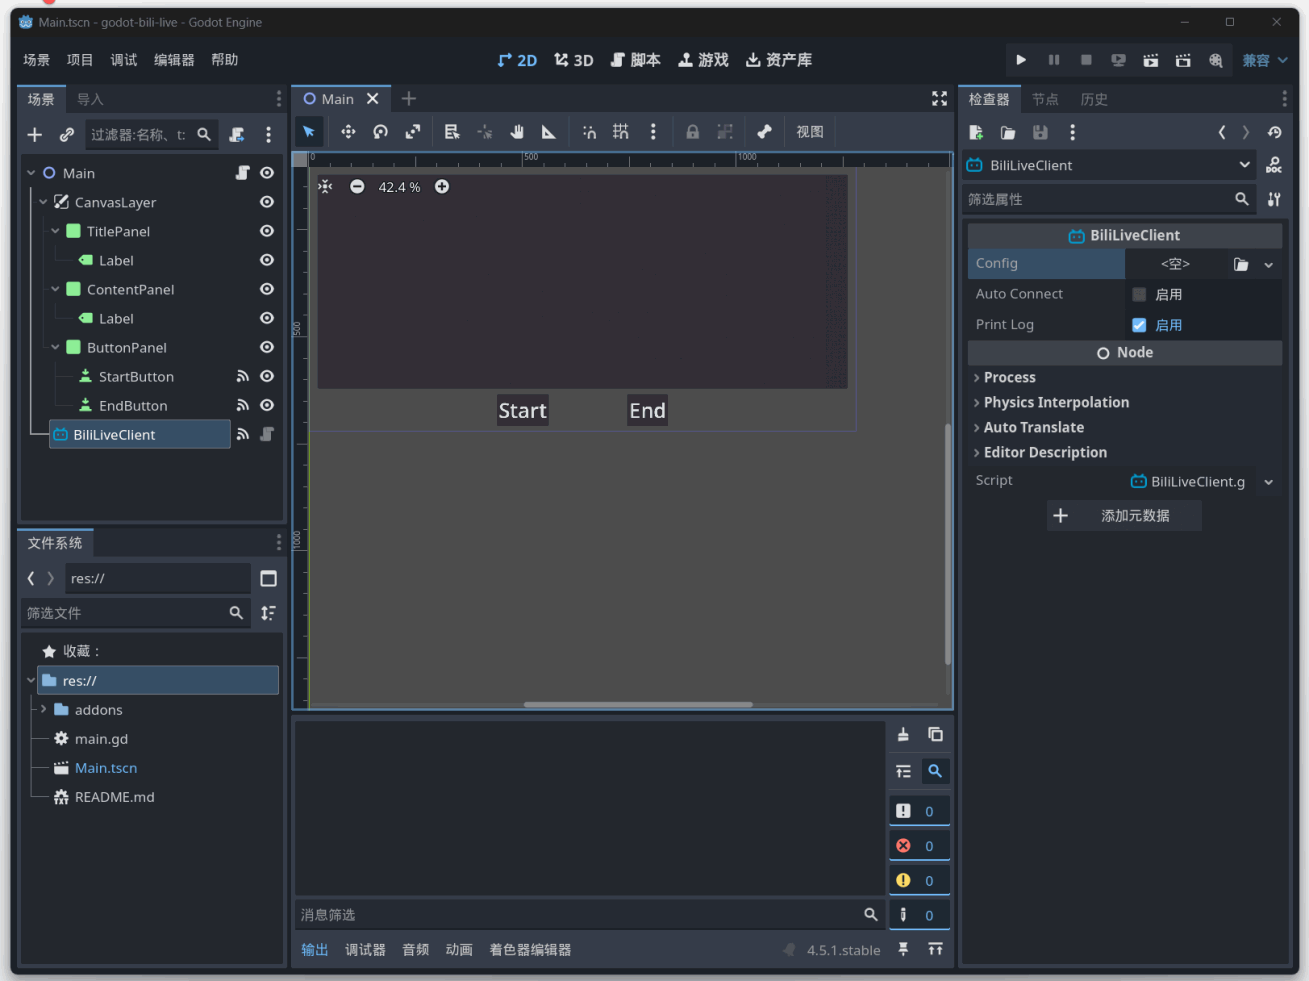Toggle visibility of EndButton node
The height and width of the screenshot is (981, 1309).
[x=267, y=405]
